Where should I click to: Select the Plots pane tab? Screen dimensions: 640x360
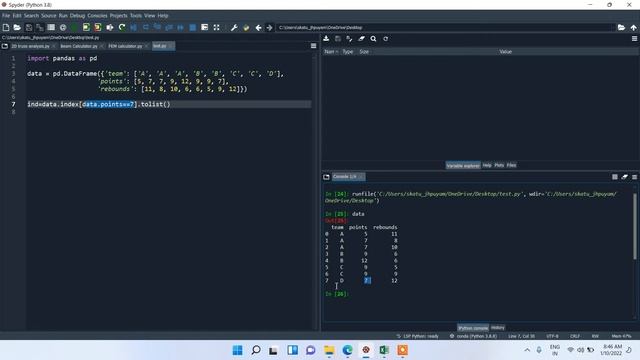coord(499,165)
